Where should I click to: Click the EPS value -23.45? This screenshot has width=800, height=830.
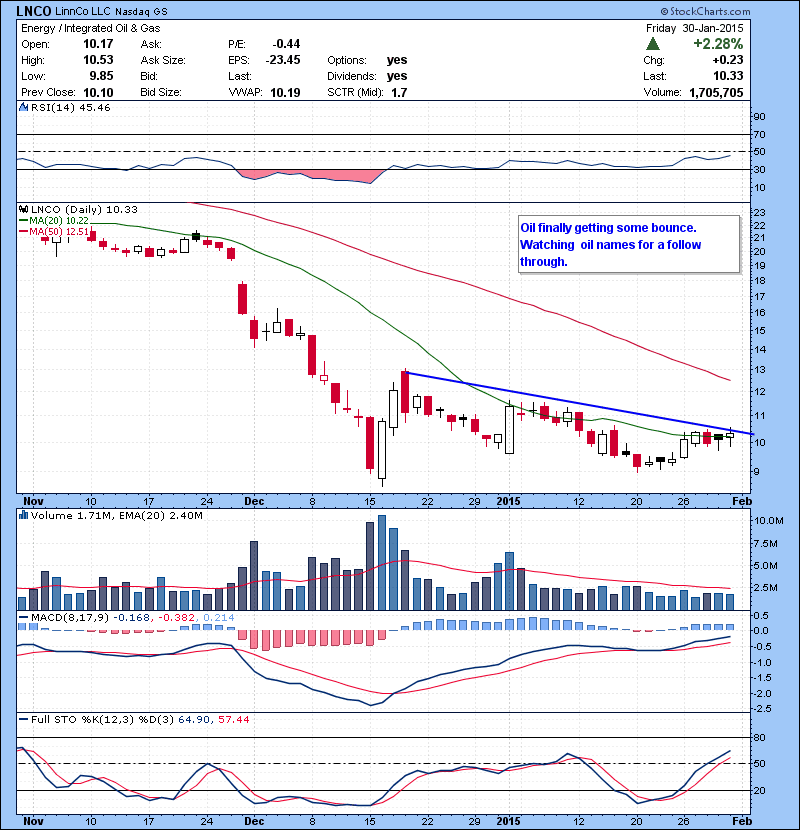(x=282, y=60)
